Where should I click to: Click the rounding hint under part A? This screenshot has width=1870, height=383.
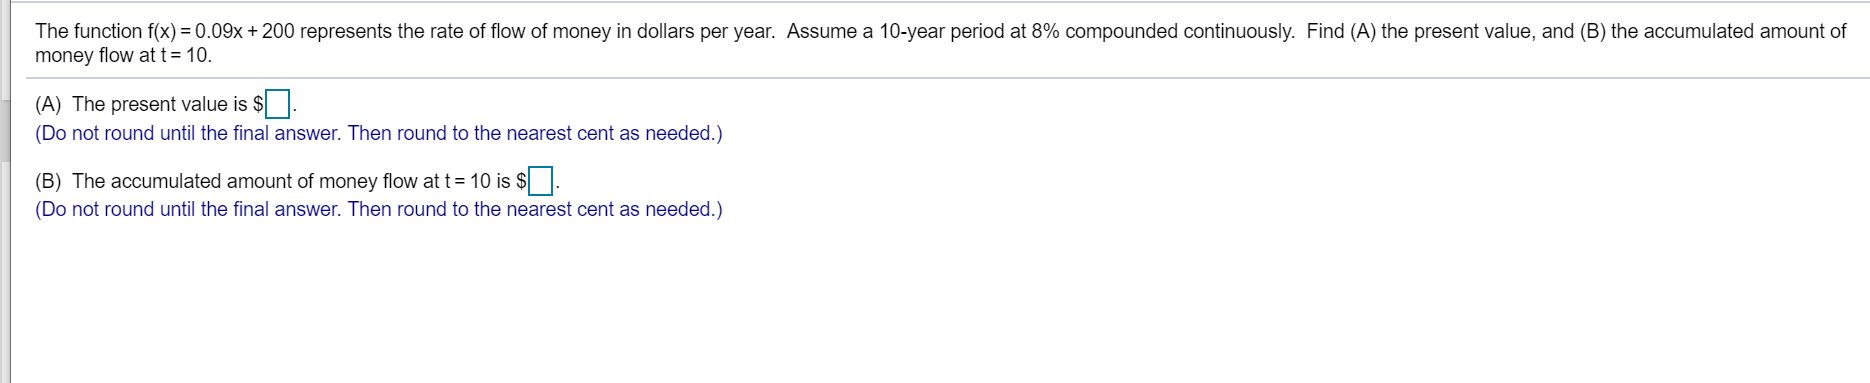[379, 133]
